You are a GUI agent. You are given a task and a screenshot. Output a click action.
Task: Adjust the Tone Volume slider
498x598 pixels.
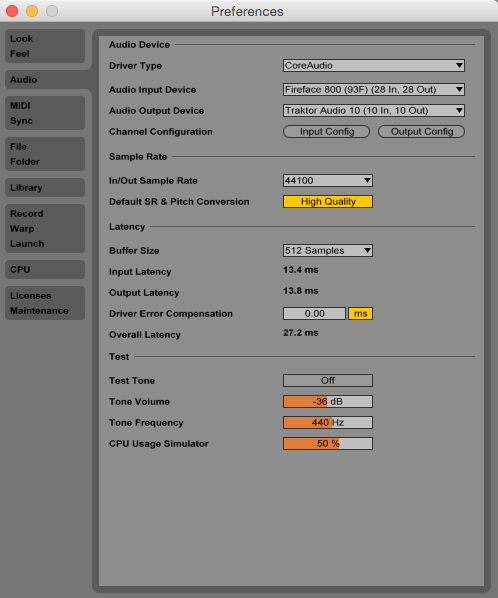tap(328, 402)
